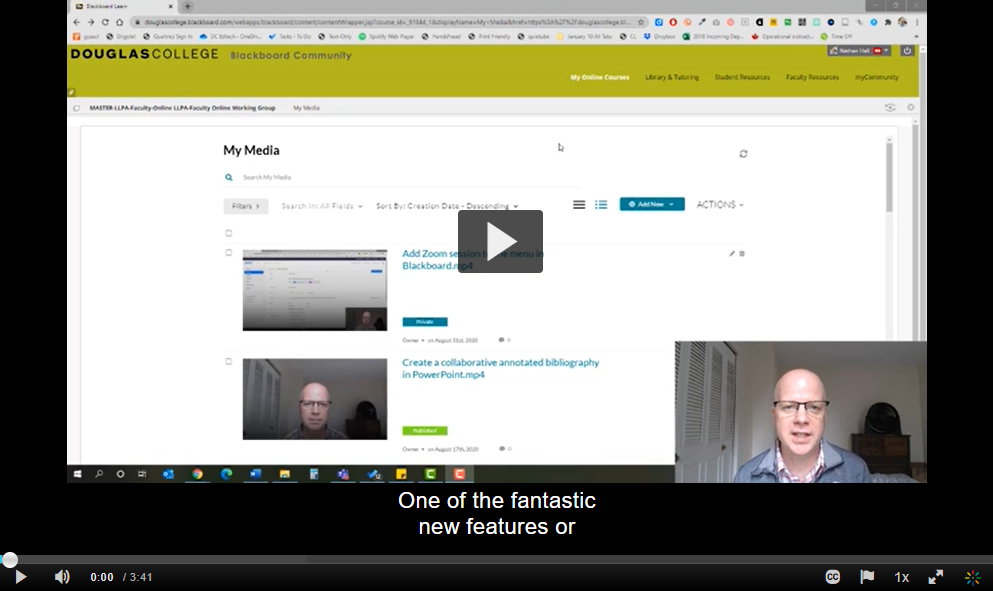Open the 1x playback speed selector
The image size is (993, 591).
[x=901, y=577]
